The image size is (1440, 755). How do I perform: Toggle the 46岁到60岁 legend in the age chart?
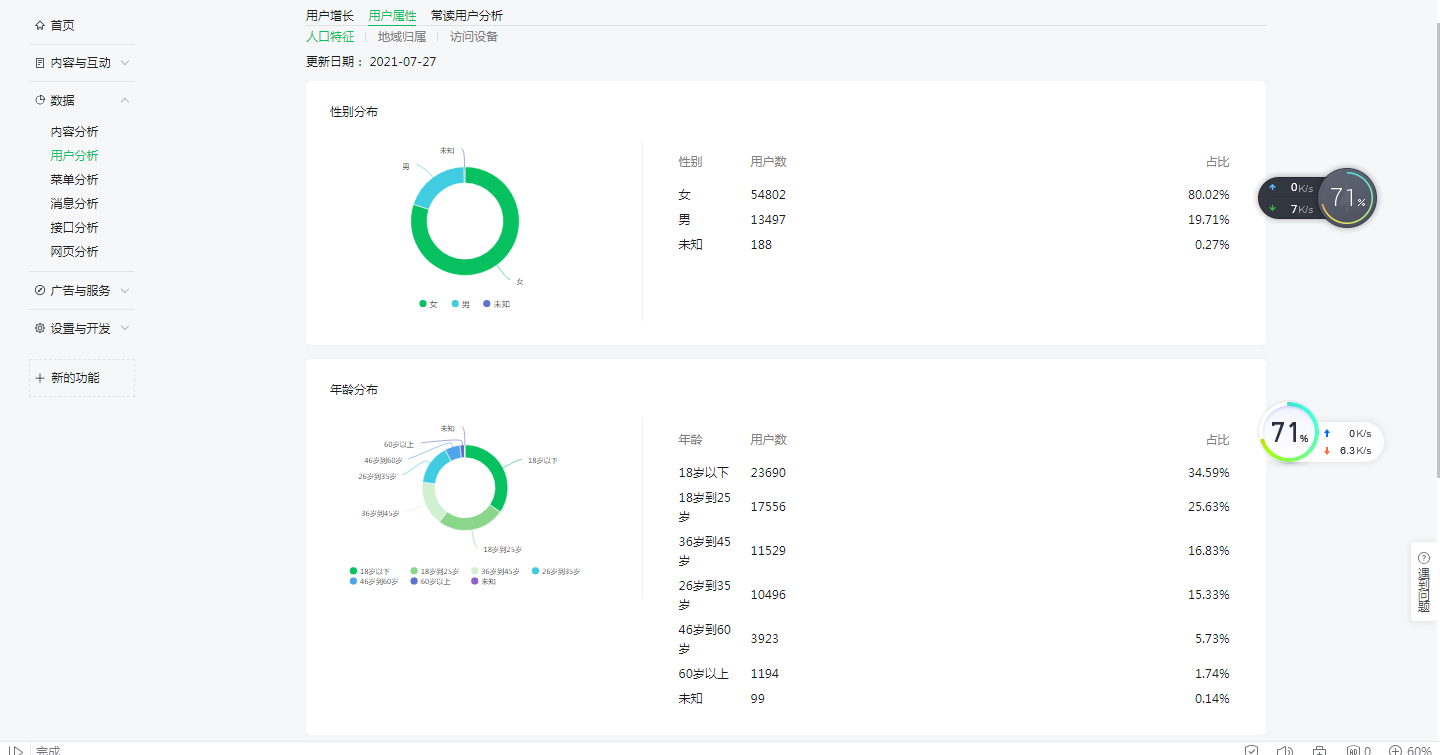pos(374,581)
